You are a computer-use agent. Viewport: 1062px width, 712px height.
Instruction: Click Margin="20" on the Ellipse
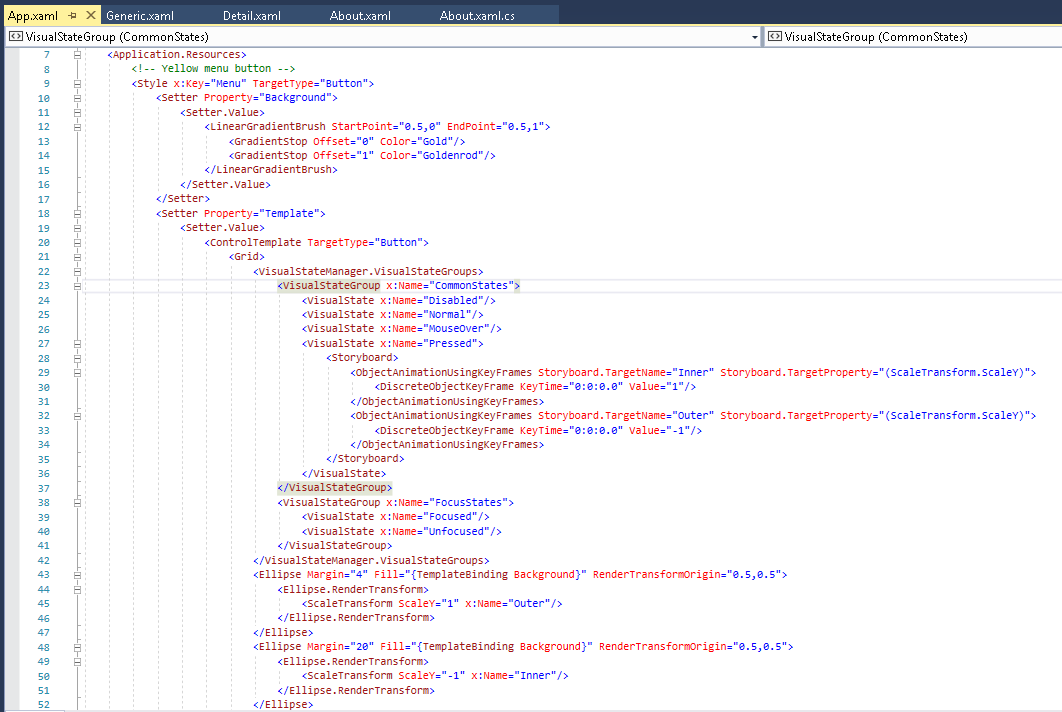point(340,647)
